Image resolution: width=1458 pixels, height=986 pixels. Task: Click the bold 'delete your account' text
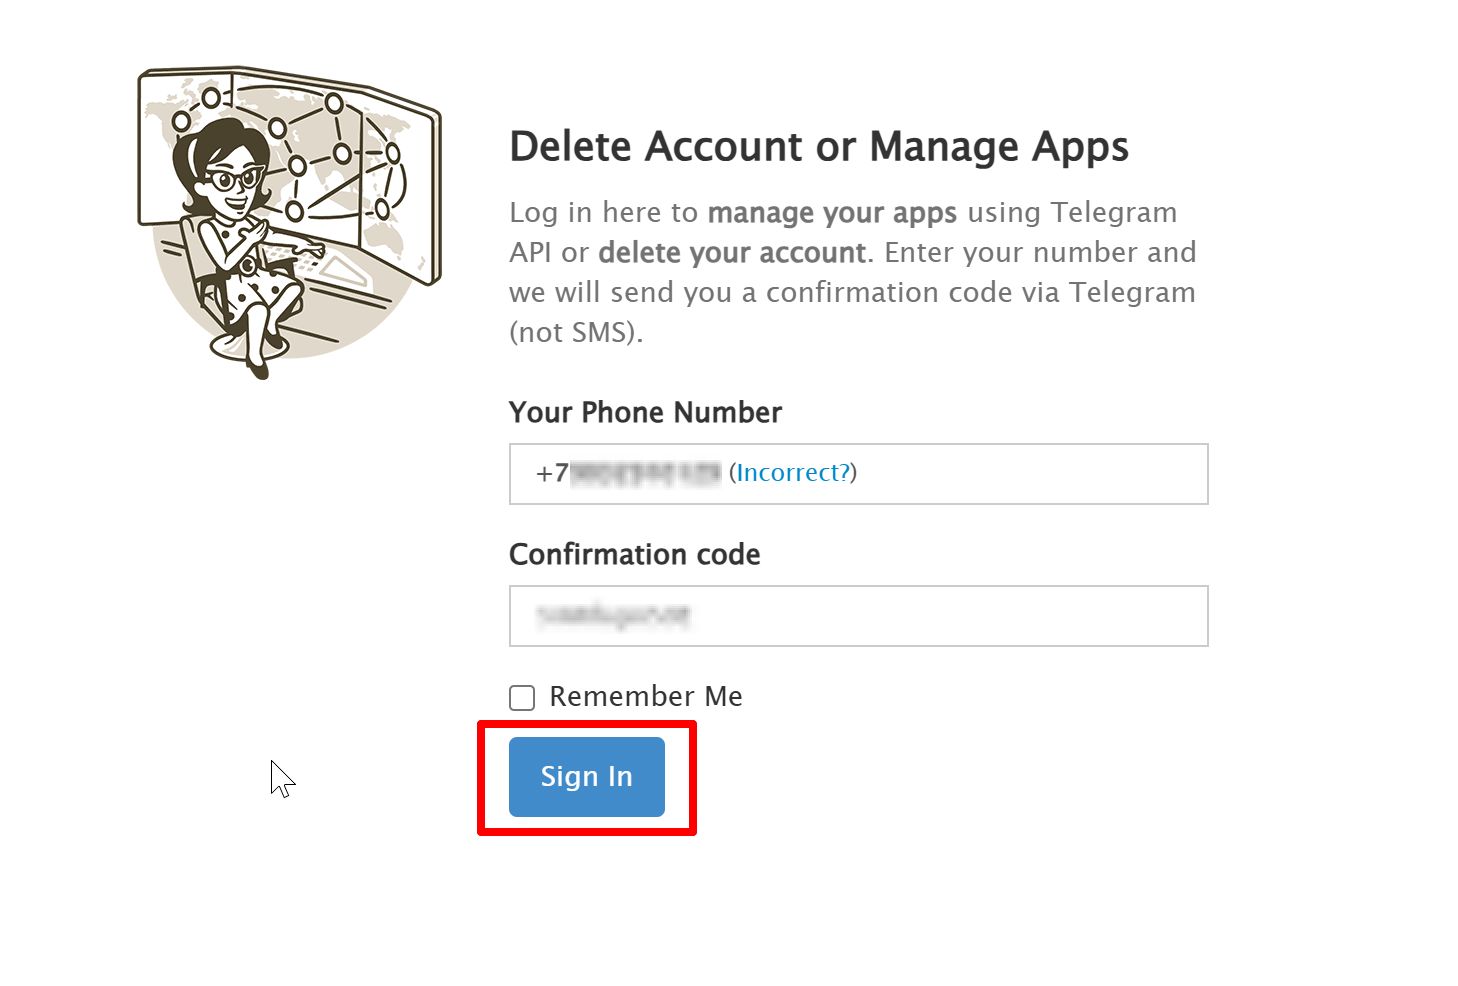click(731, 252)
